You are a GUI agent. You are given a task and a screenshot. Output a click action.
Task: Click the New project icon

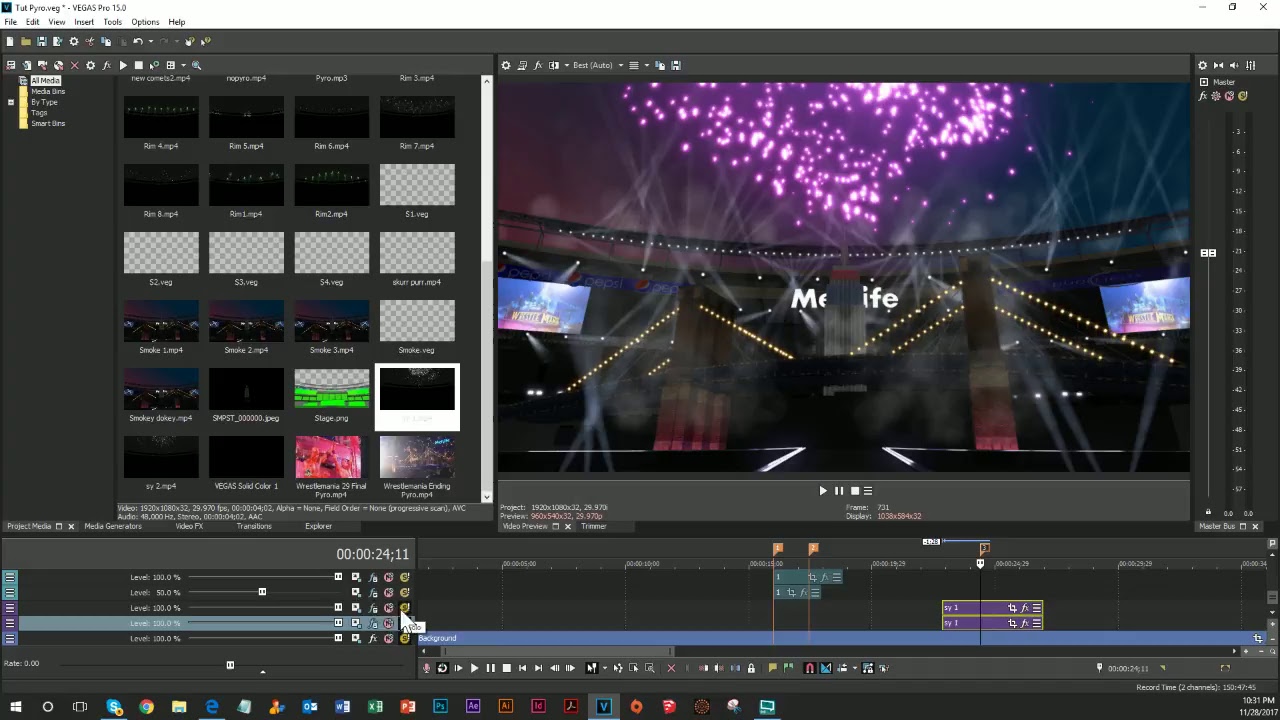(x=10, y=41)
